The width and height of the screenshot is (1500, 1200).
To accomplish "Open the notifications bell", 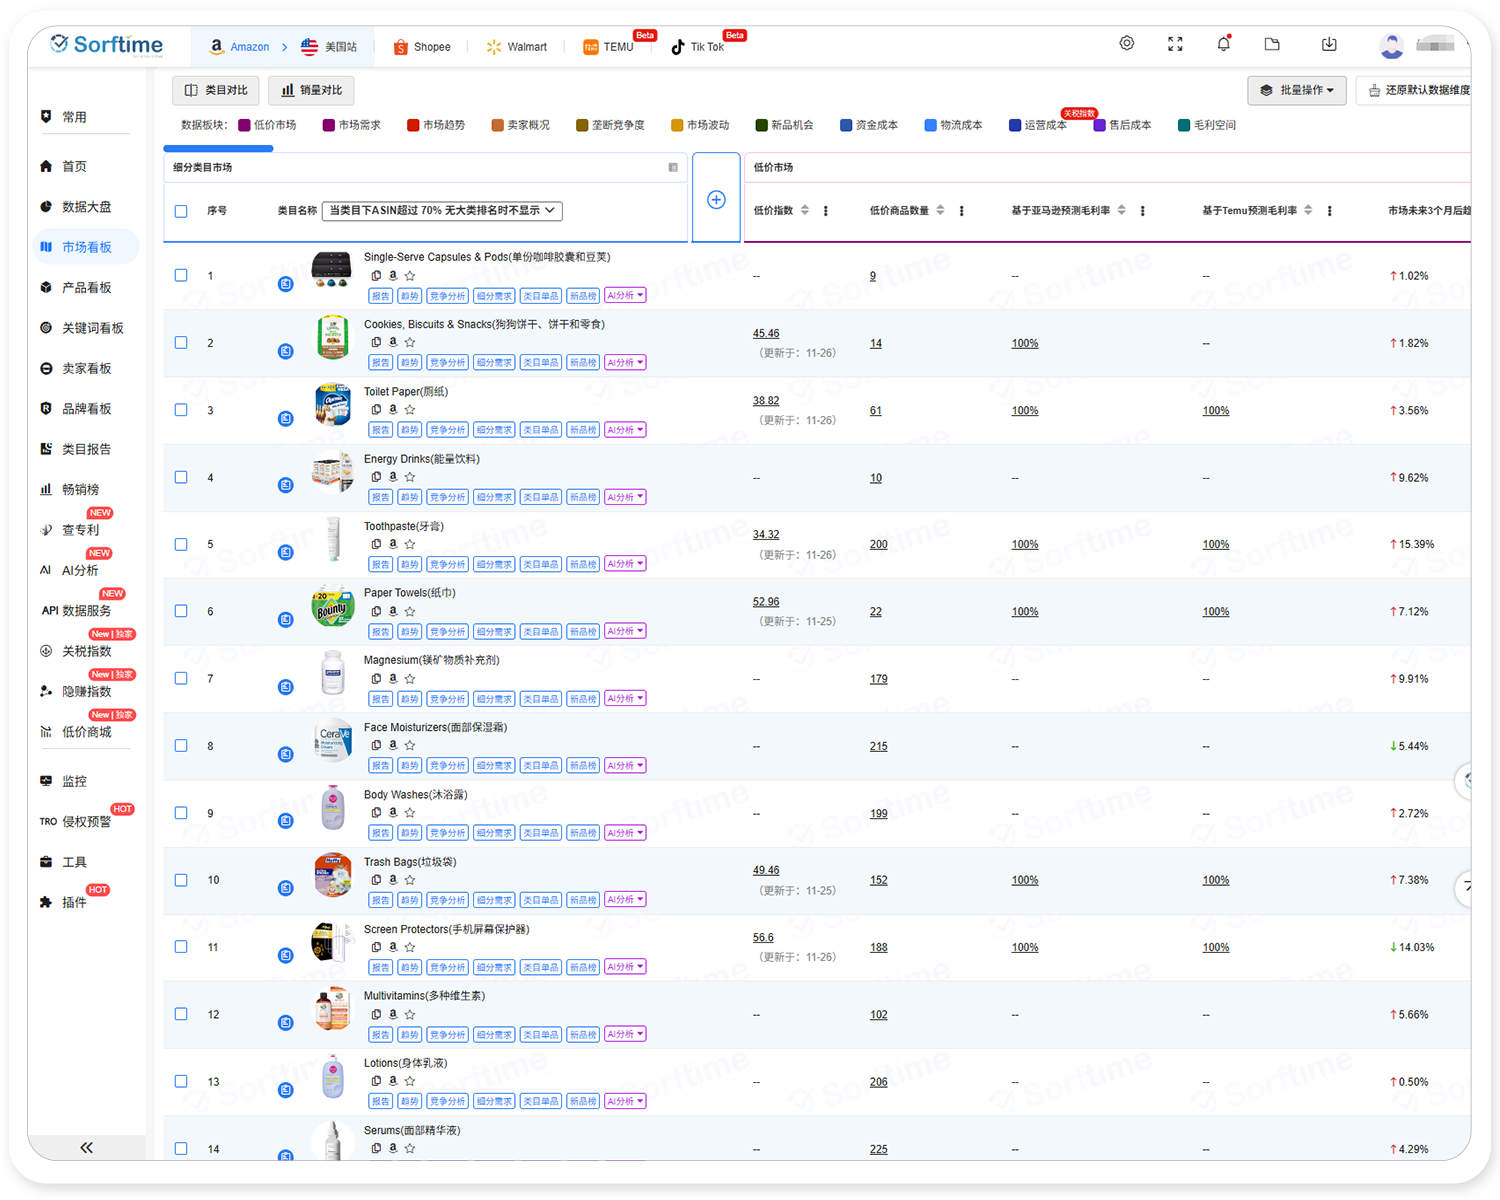I will pos(1223,44).
